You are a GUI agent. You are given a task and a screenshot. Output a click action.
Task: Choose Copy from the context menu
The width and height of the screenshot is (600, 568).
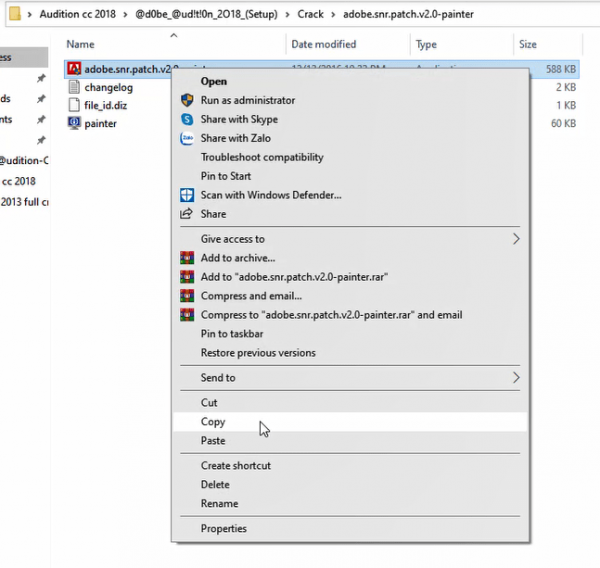(213, 422)
